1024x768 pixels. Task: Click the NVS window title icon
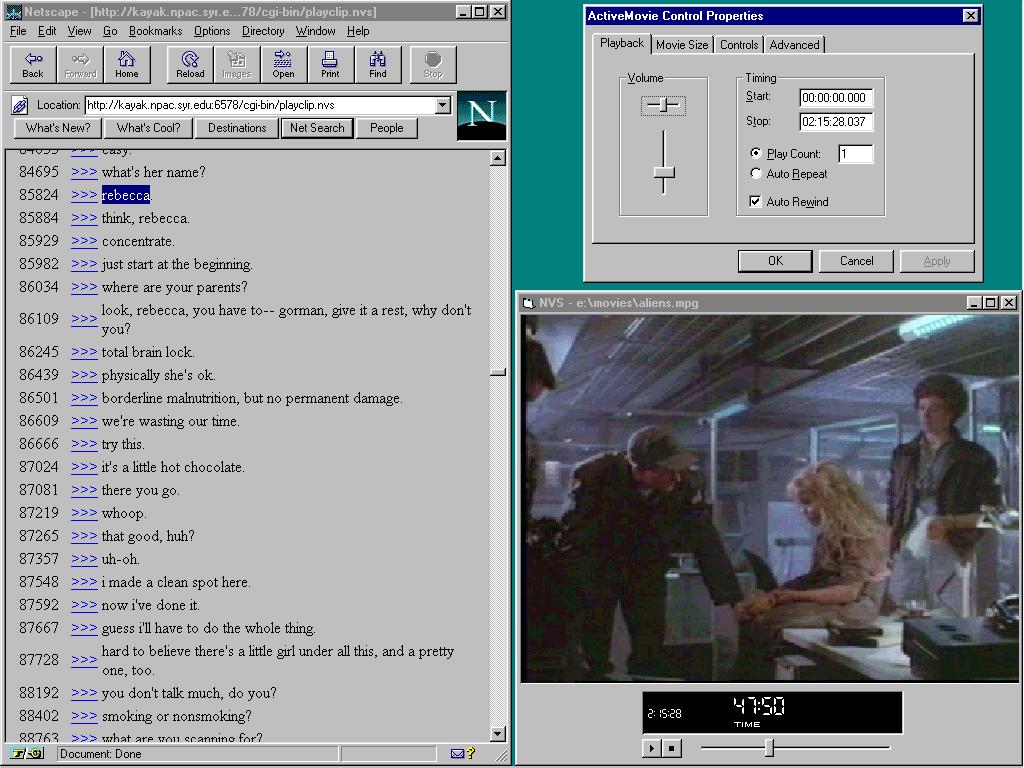[529, 303]
